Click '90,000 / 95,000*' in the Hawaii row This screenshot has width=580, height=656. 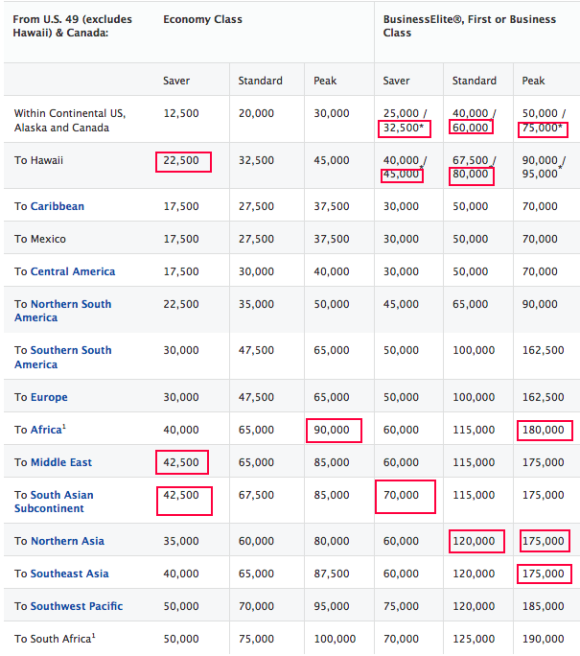pos(544,167)
